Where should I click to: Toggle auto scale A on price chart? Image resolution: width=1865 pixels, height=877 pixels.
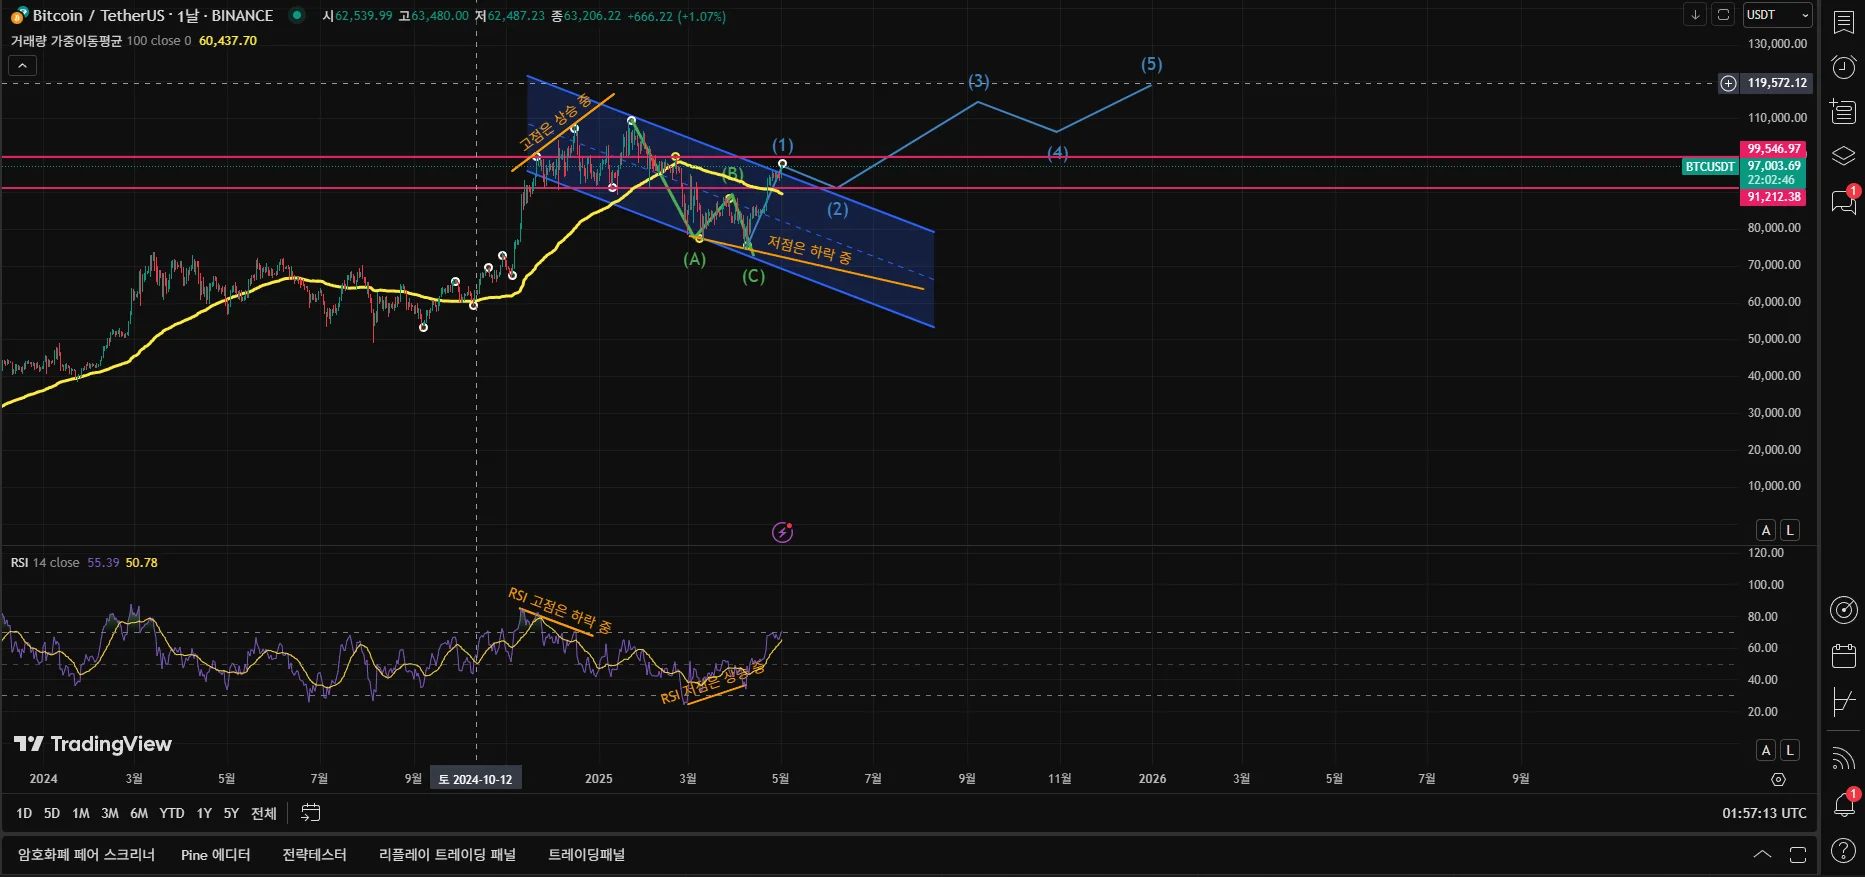(x=1766, y=530)
